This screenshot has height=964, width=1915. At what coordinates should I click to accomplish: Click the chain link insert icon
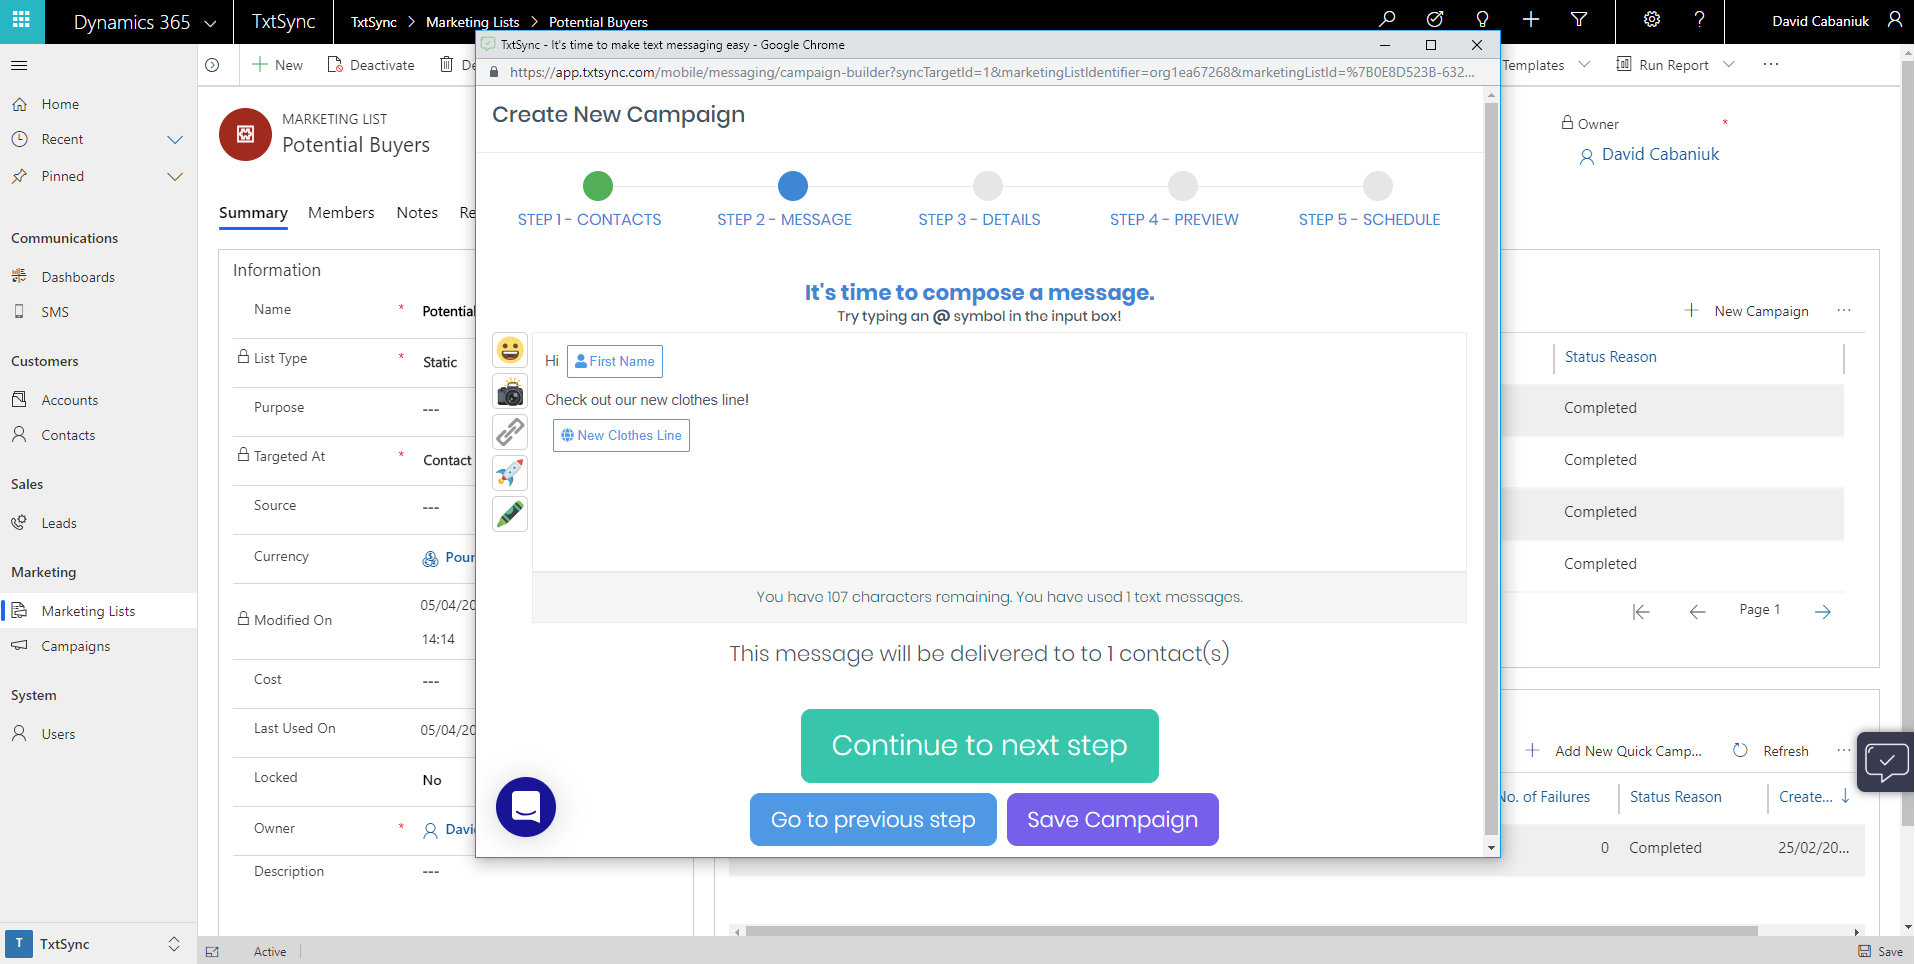tap(510, 432)
